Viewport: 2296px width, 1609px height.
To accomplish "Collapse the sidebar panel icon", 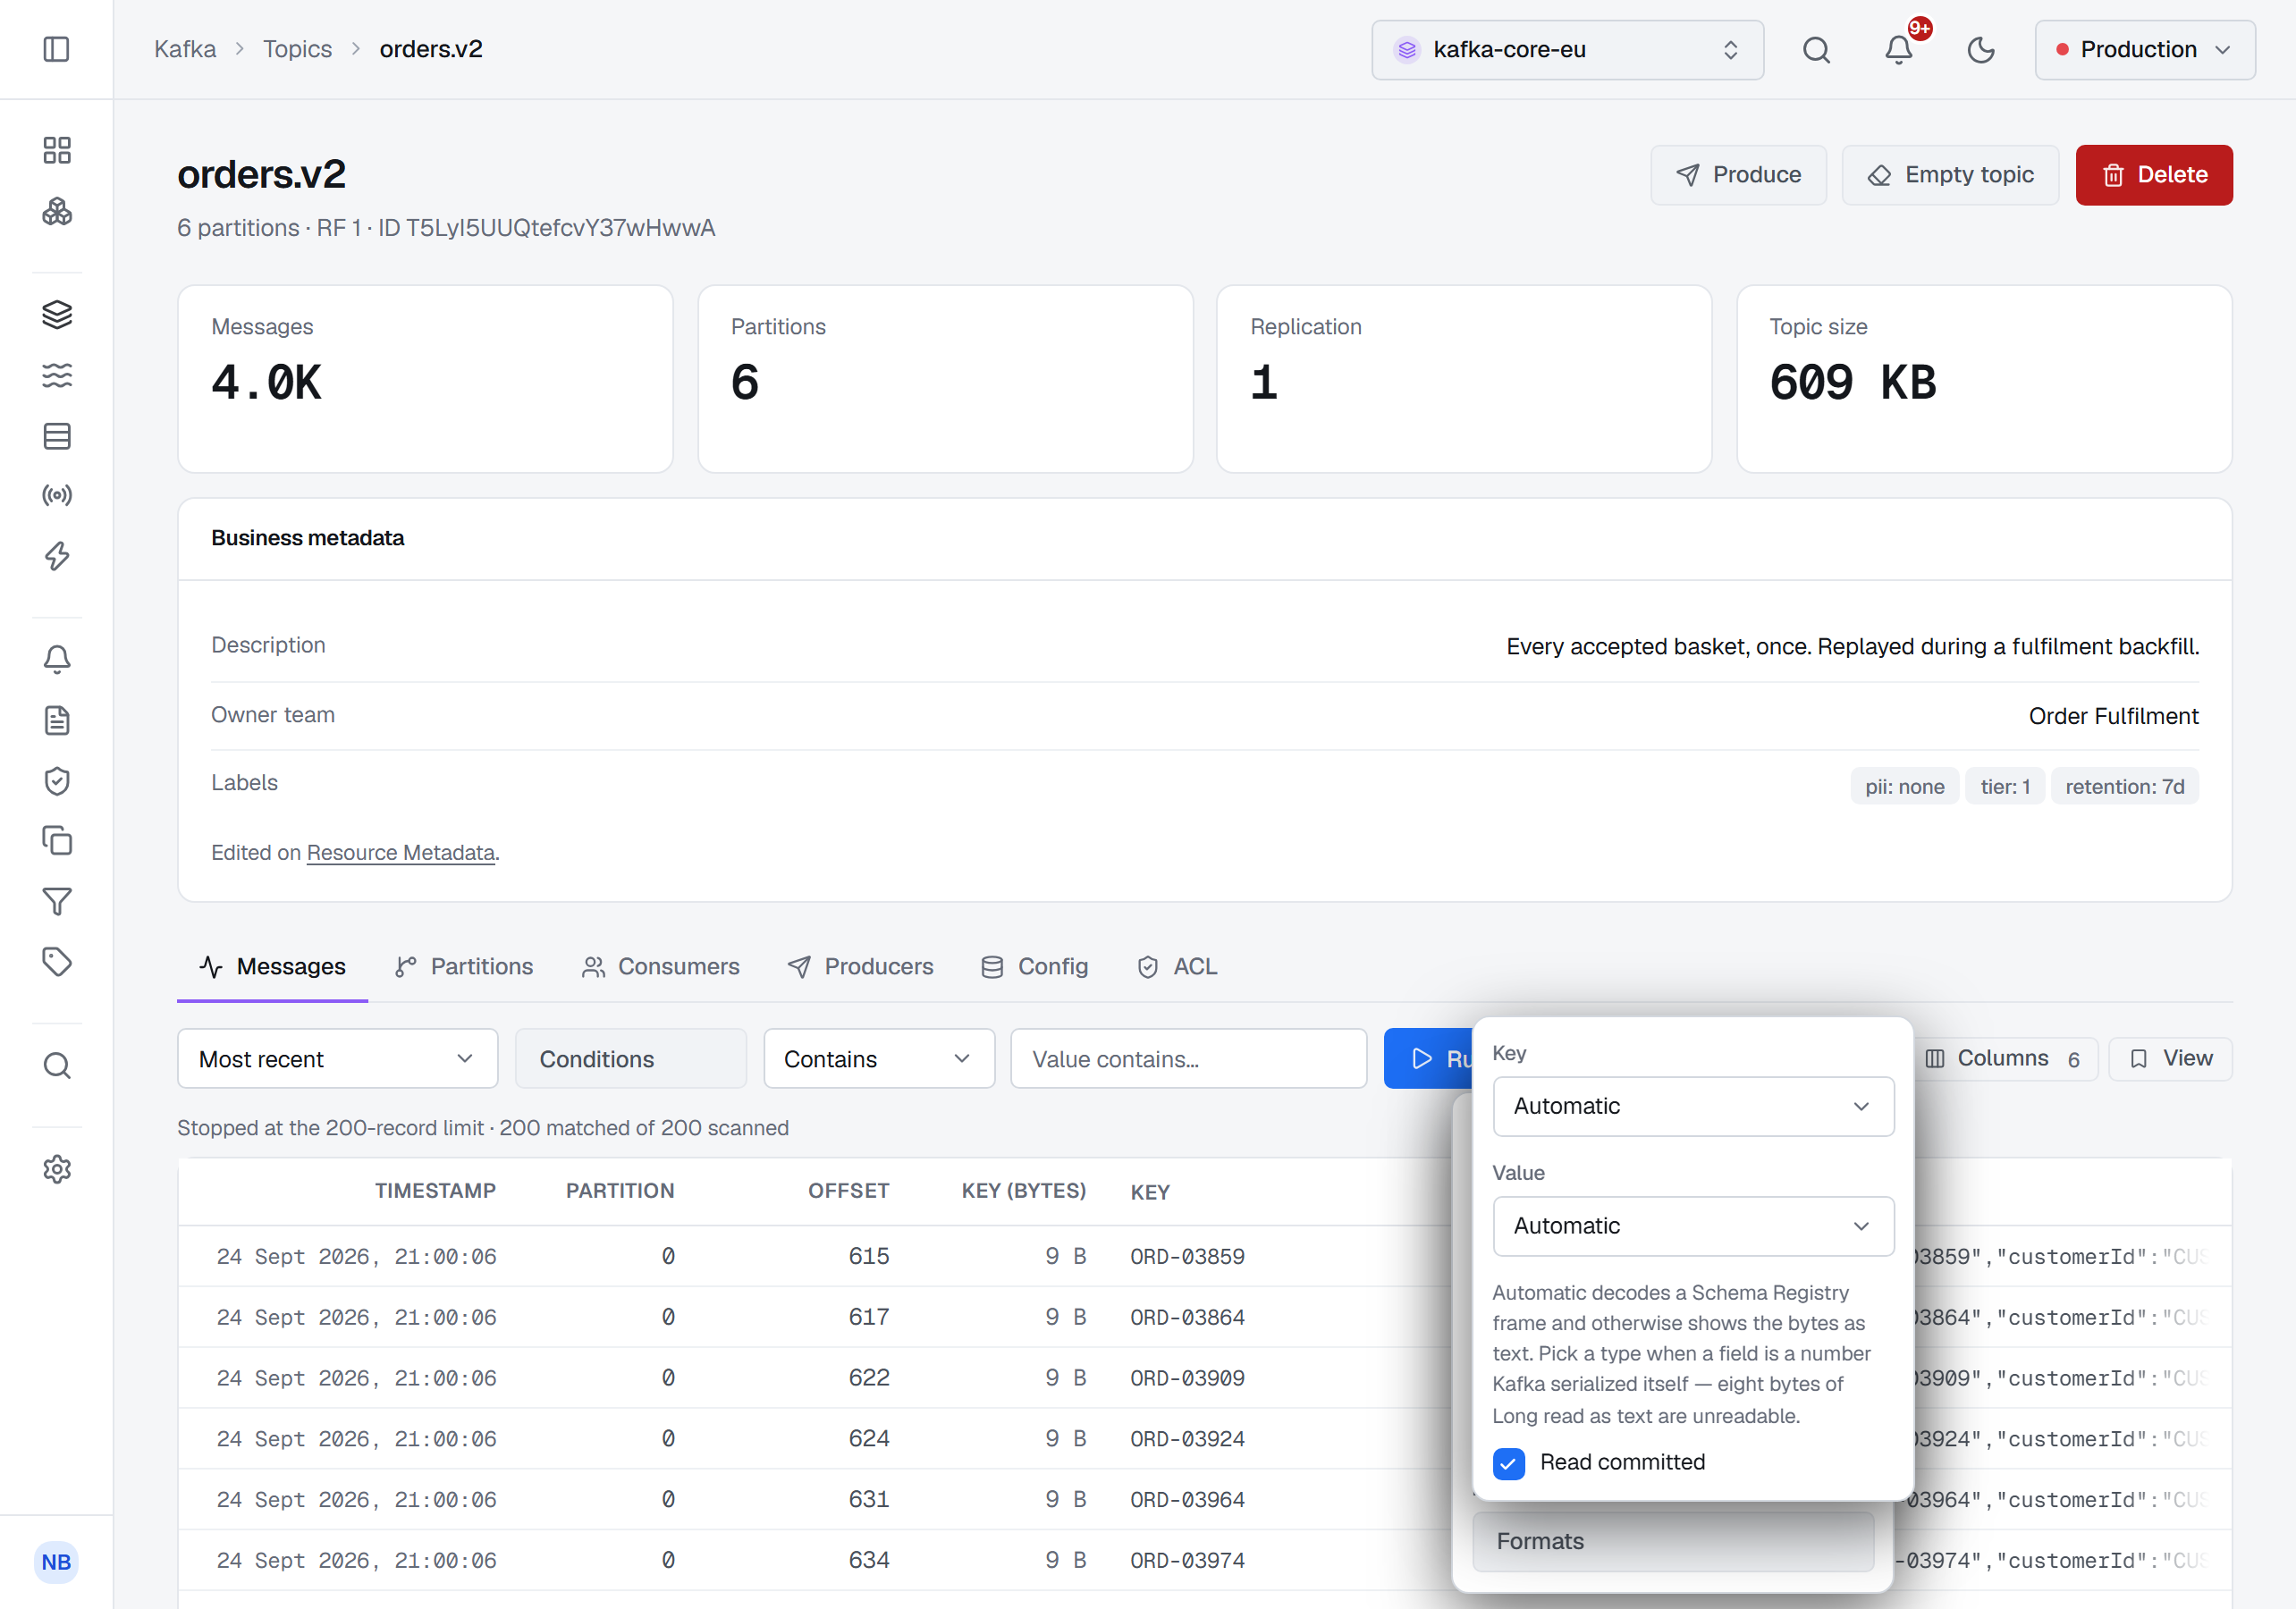I will [56, 49].
